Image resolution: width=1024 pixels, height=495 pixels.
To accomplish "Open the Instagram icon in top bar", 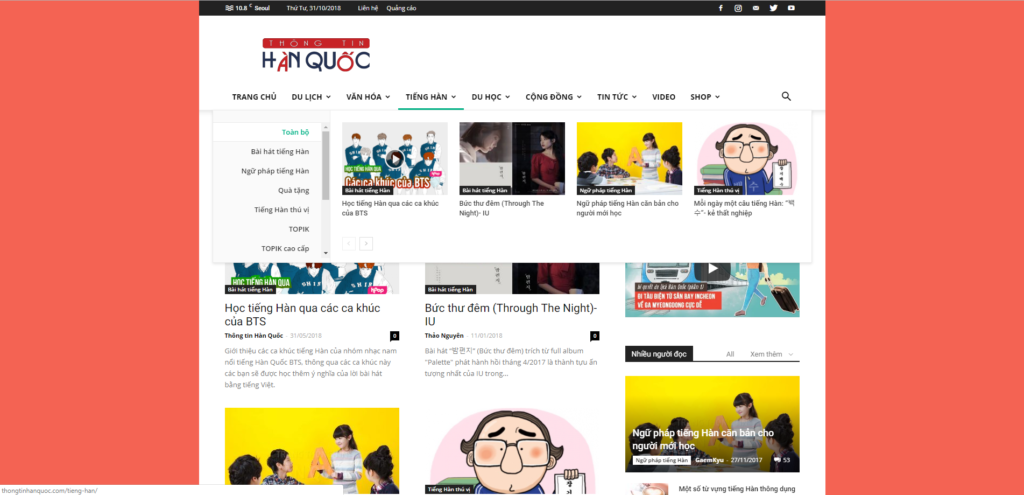I will (x=738, y=8).
